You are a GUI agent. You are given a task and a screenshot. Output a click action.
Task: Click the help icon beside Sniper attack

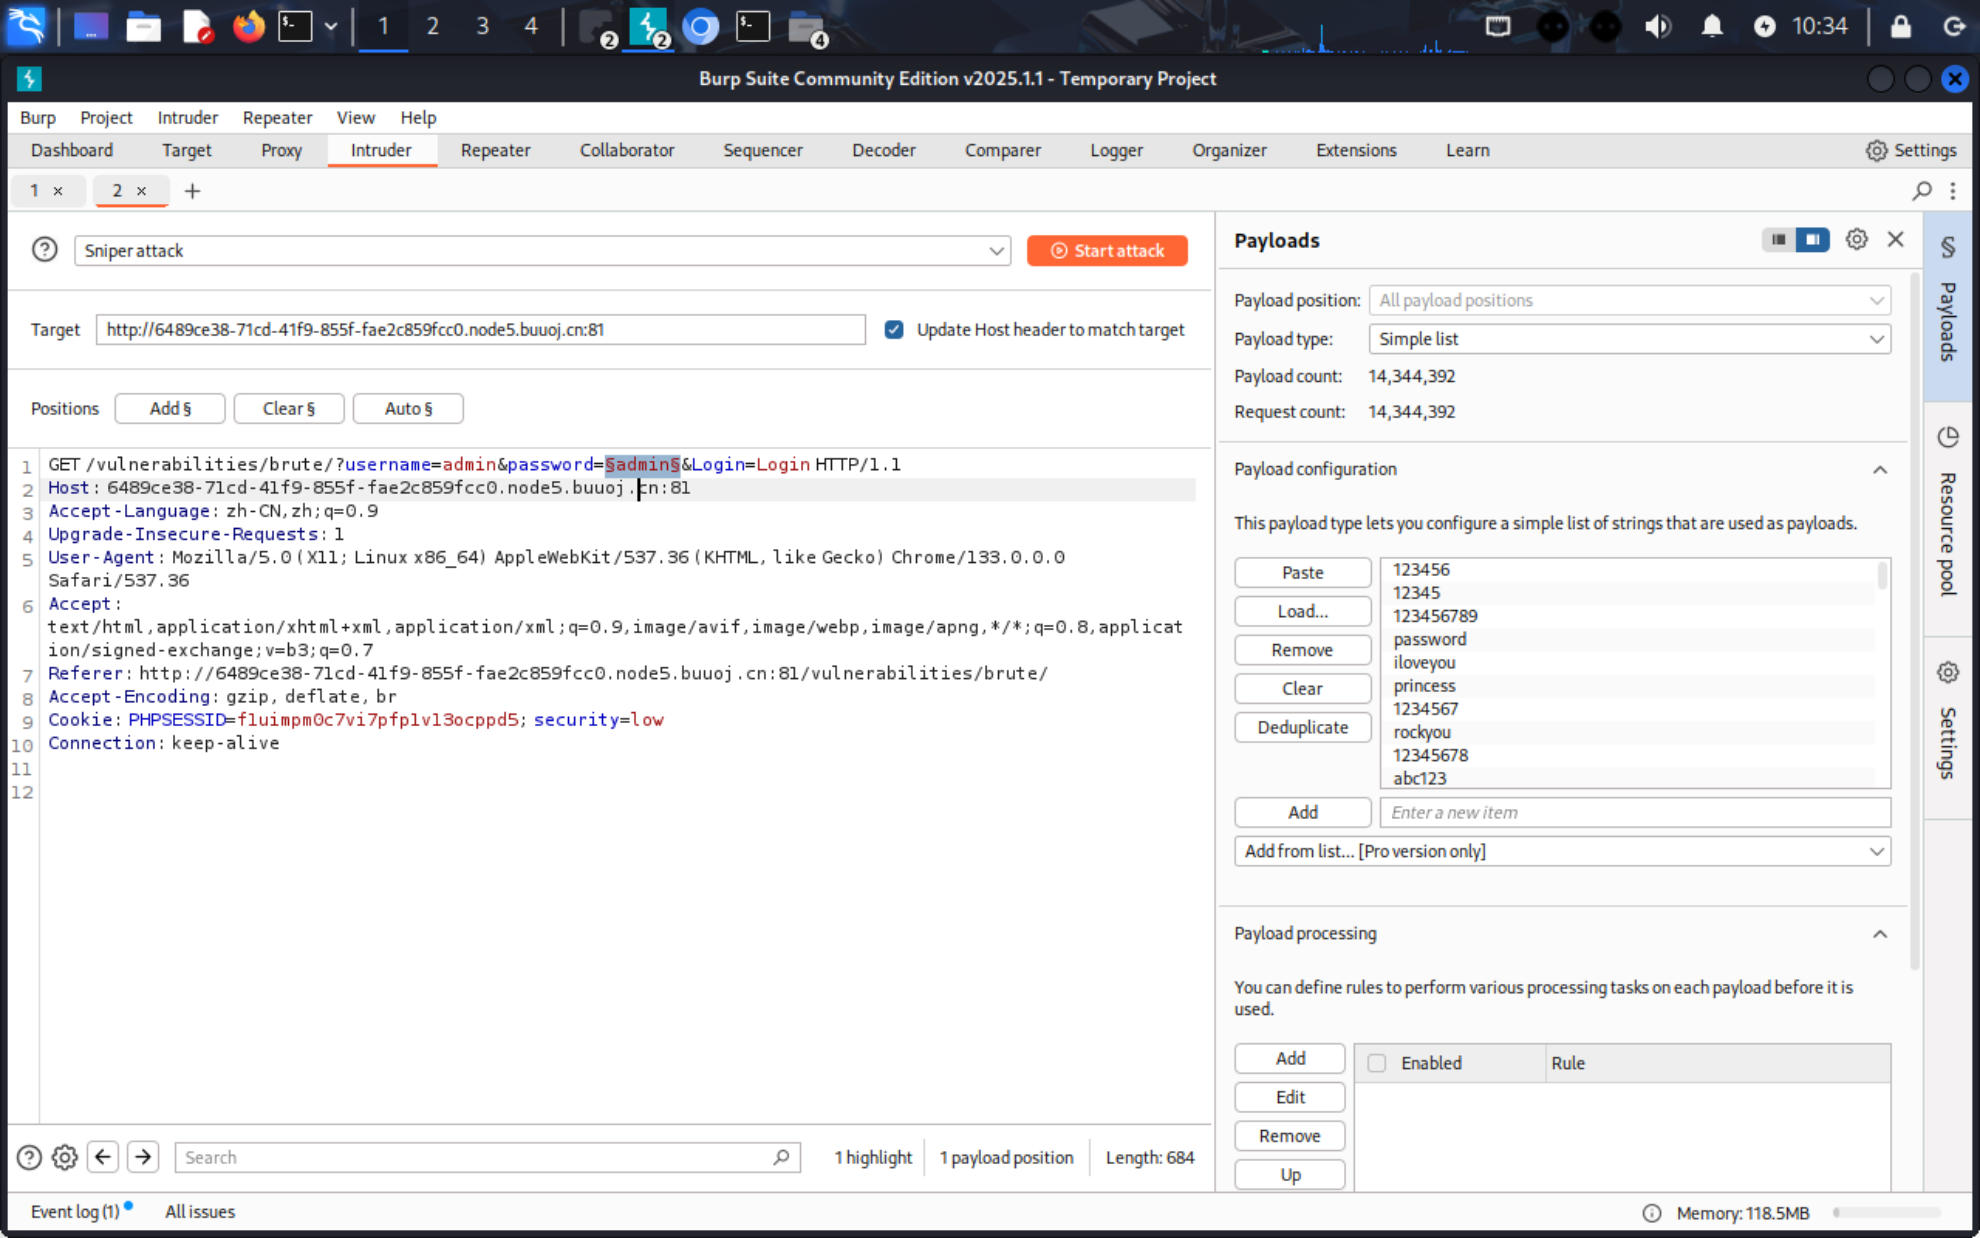point(44,250)
